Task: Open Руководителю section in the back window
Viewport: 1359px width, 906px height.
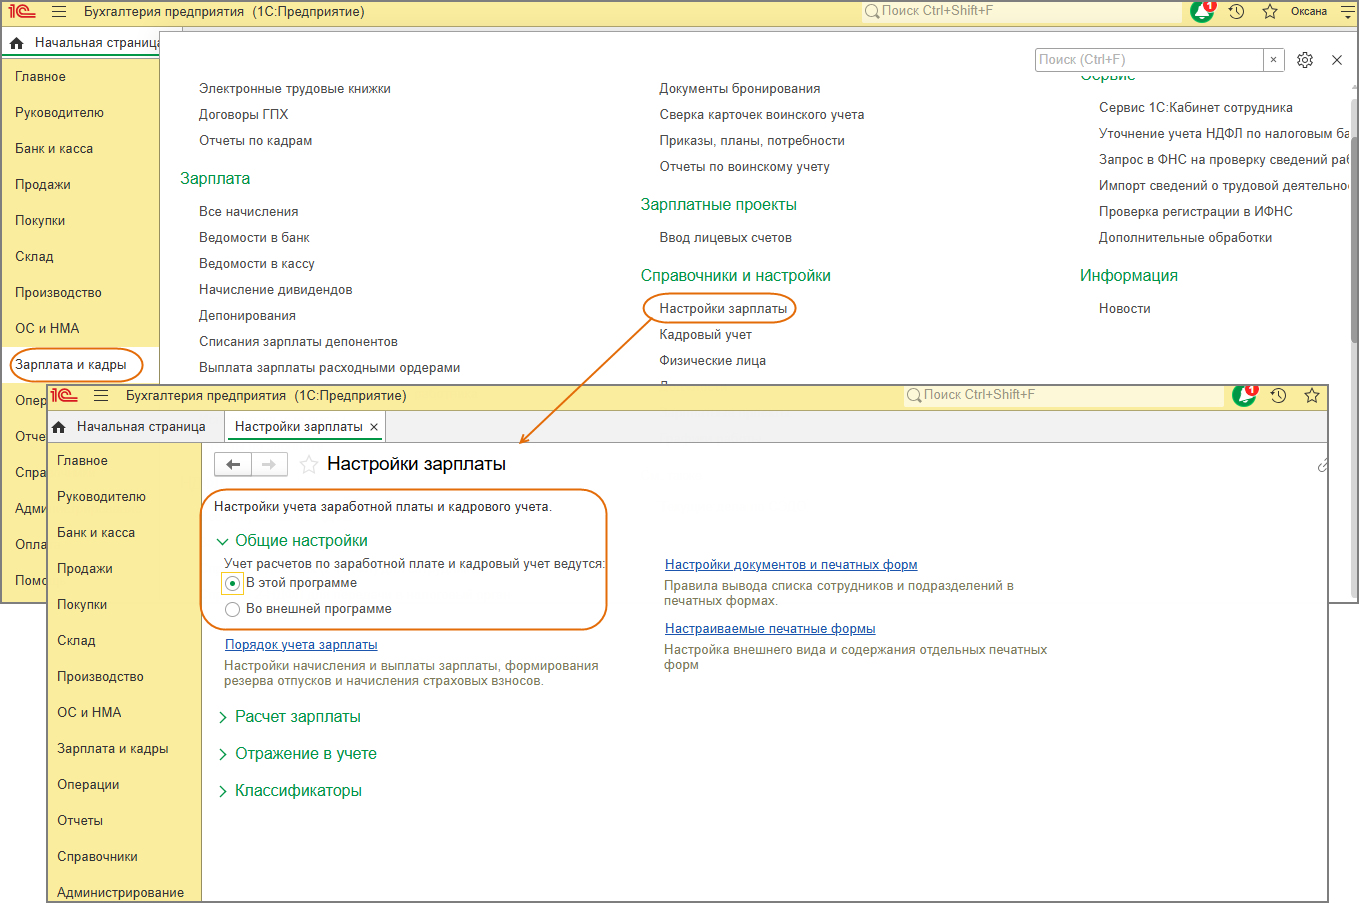Action: pyautogui.click(x=59, y=113)
